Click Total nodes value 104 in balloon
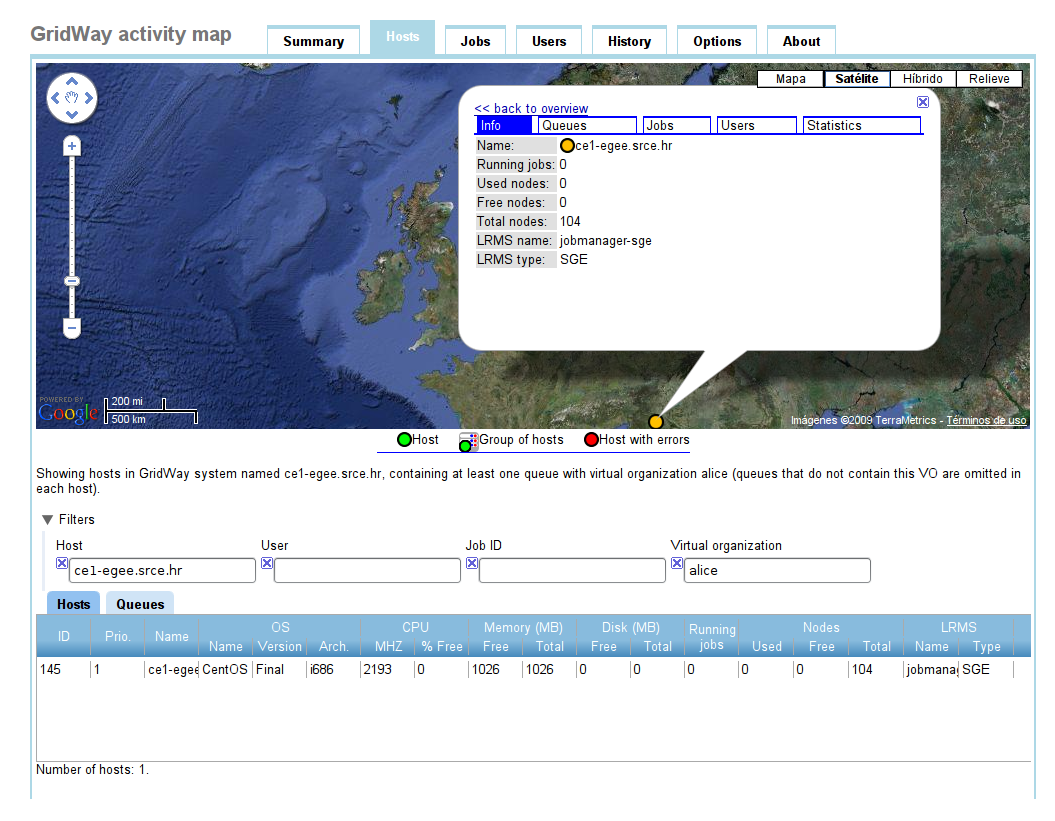This screenshot has width=1055, height=821. (x=570, y=221)
